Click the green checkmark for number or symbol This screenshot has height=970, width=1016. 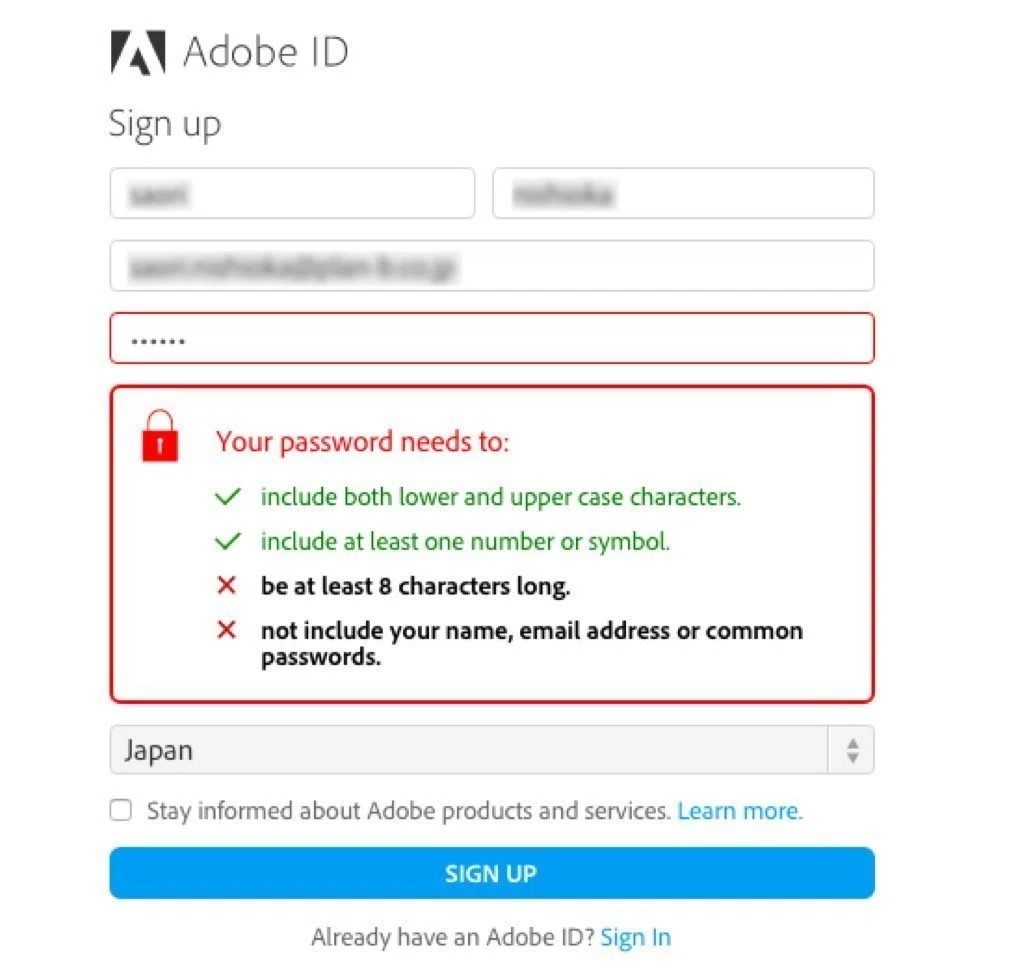[x=228, y=540]
